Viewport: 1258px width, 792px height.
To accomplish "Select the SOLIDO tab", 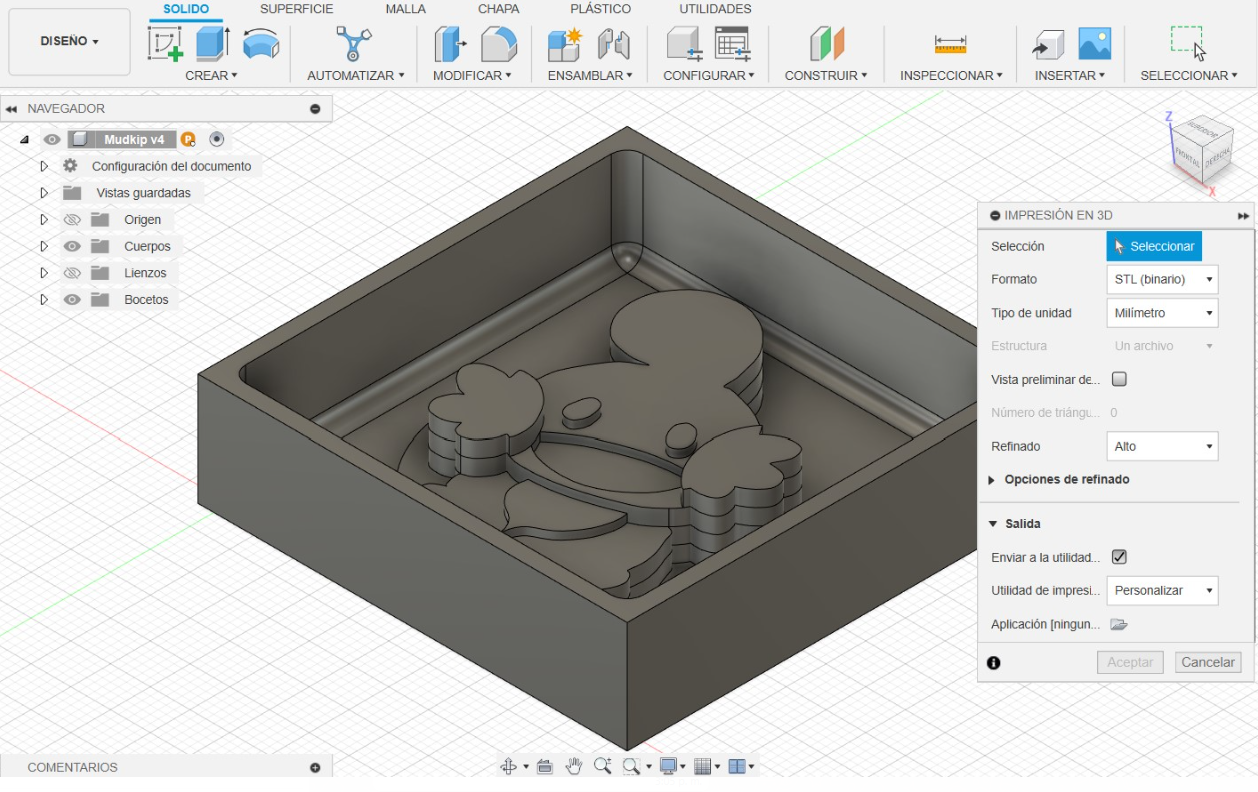I will pyautogui.click(x=186, y=9).
